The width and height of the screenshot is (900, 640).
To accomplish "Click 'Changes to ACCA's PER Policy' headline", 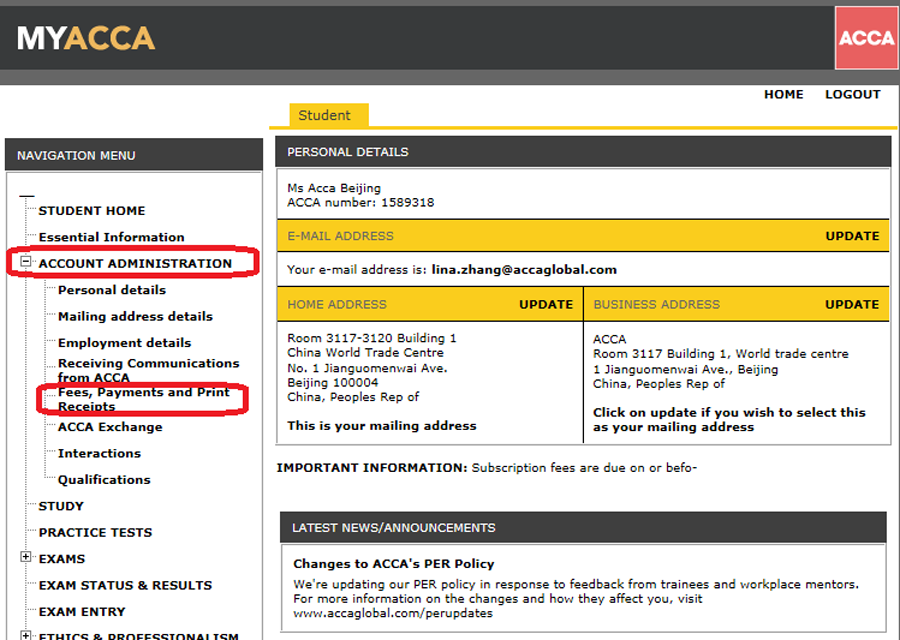I will click(x=394, y=564).
